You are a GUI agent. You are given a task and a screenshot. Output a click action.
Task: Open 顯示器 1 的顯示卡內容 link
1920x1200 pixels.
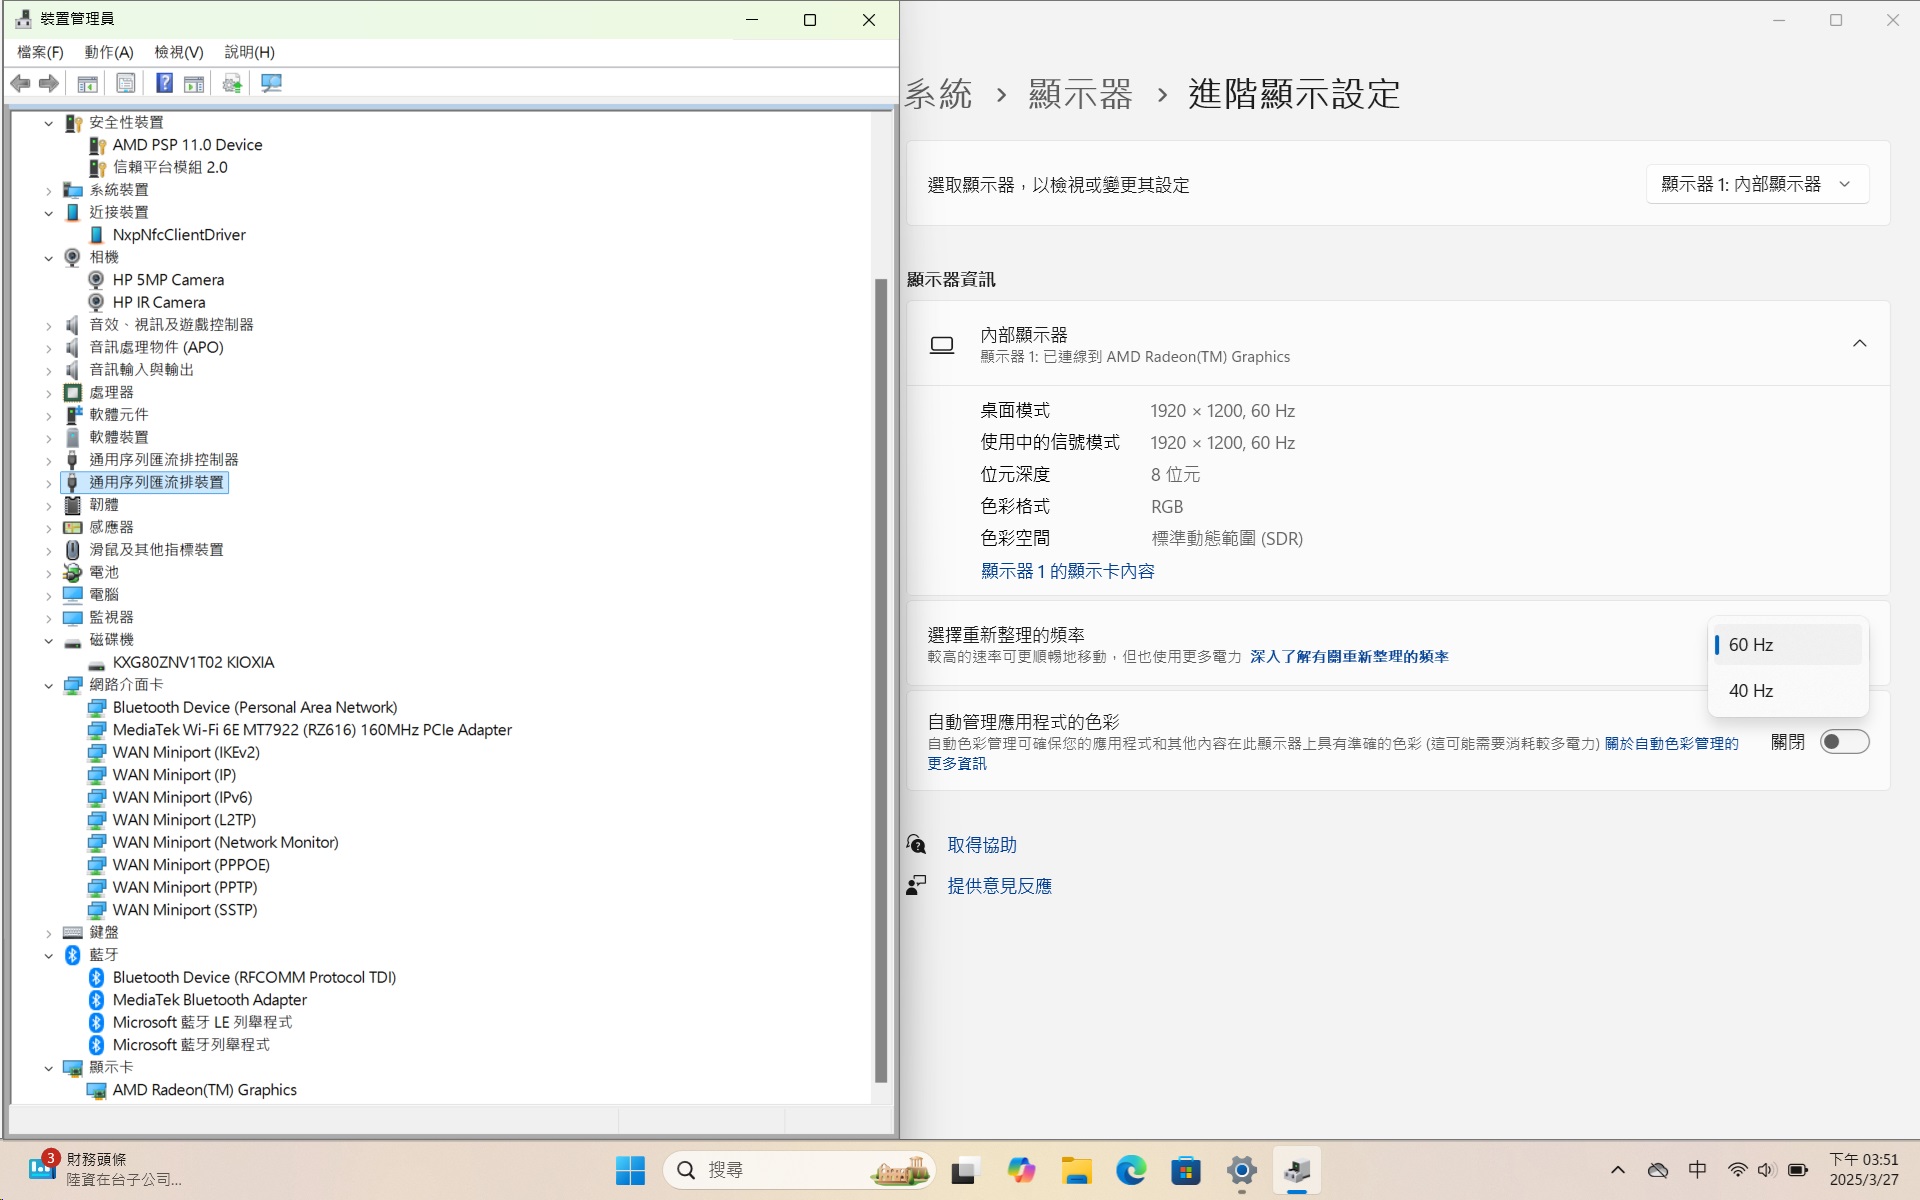pyautogui.click(x=1067, y=571)
